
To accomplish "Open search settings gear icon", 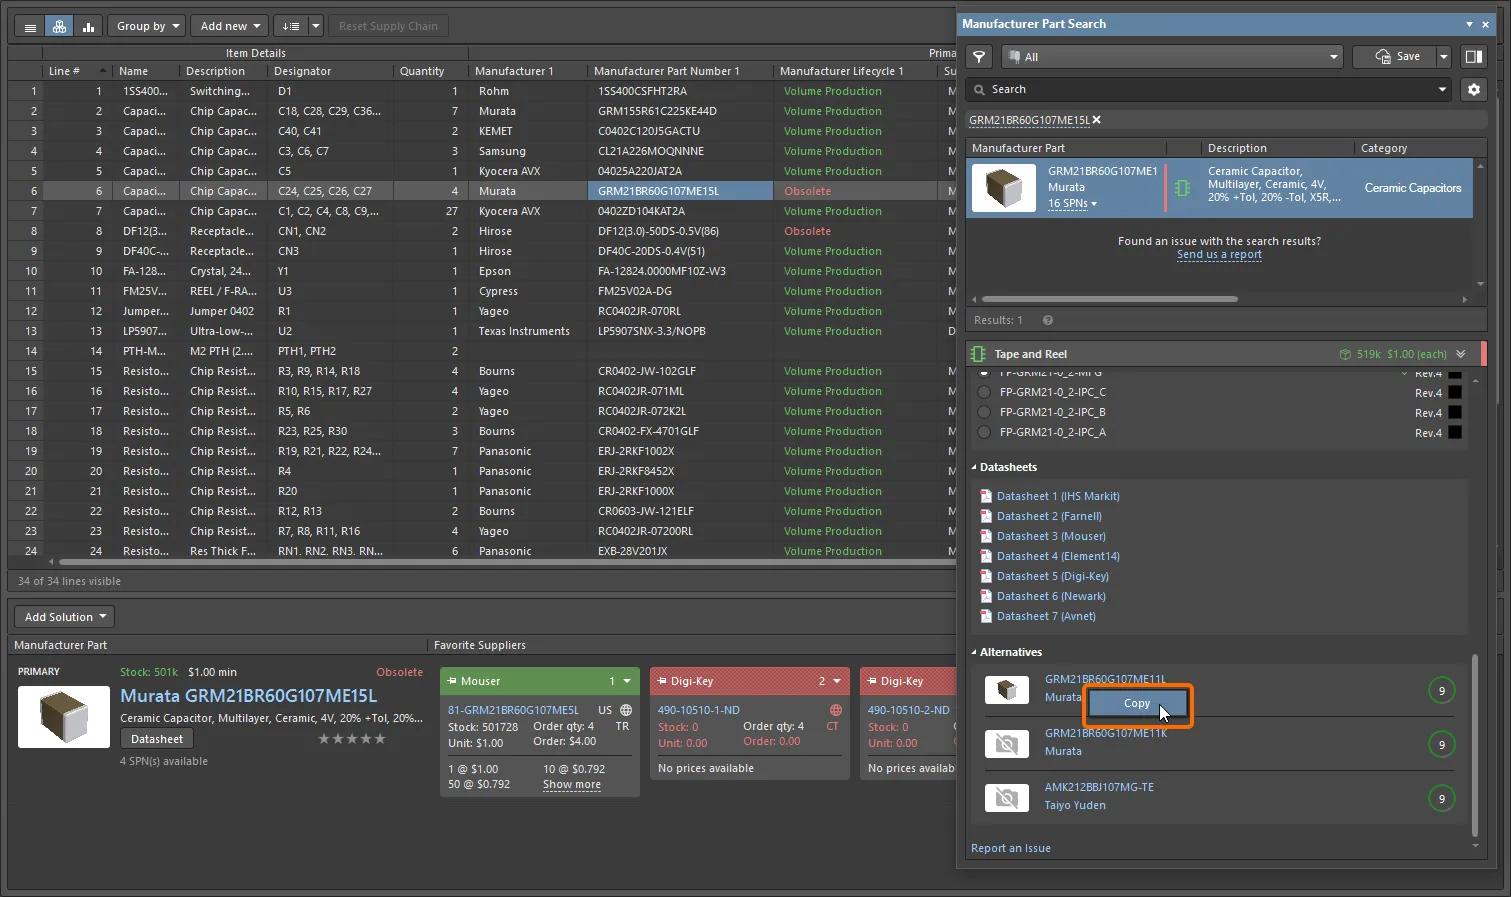I will [1473, 90].
